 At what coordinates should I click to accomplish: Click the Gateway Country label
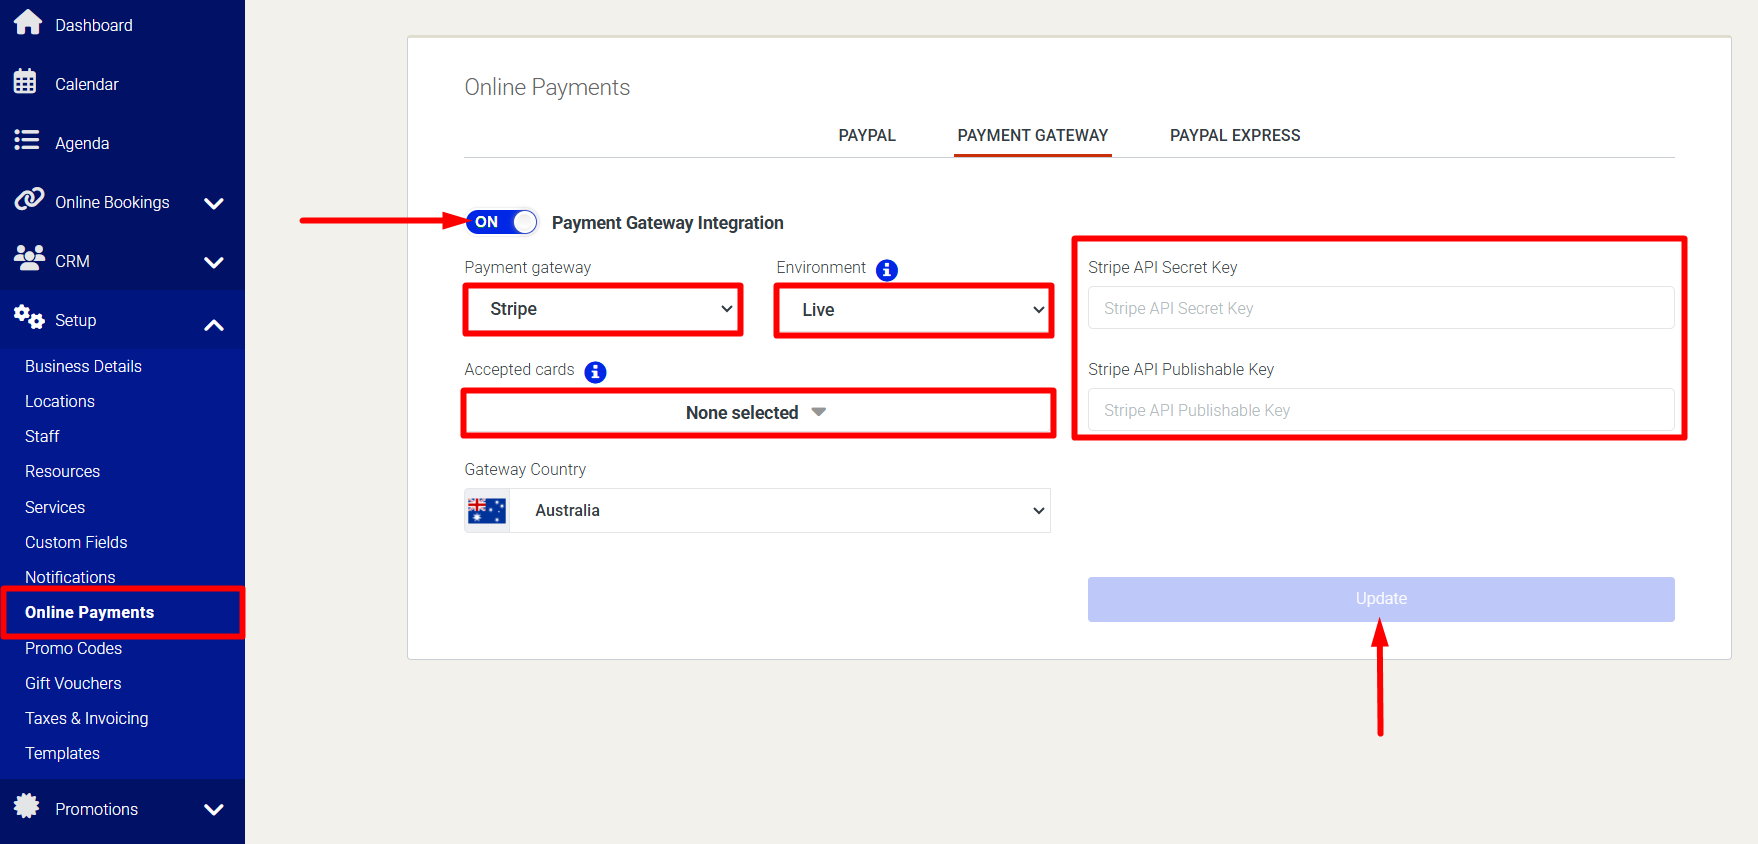coord(525,469)
